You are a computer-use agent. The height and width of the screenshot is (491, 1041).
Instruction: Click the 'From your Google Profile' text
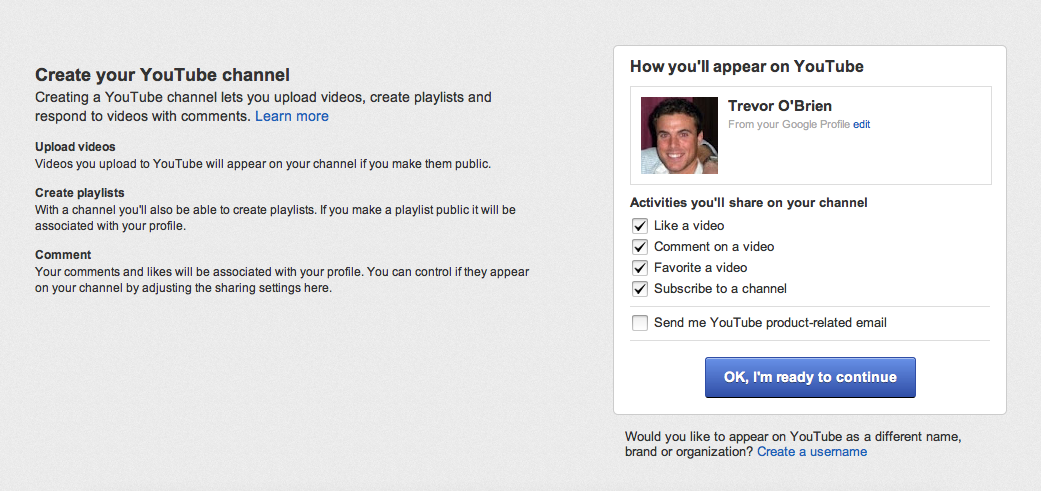(789, 124)
